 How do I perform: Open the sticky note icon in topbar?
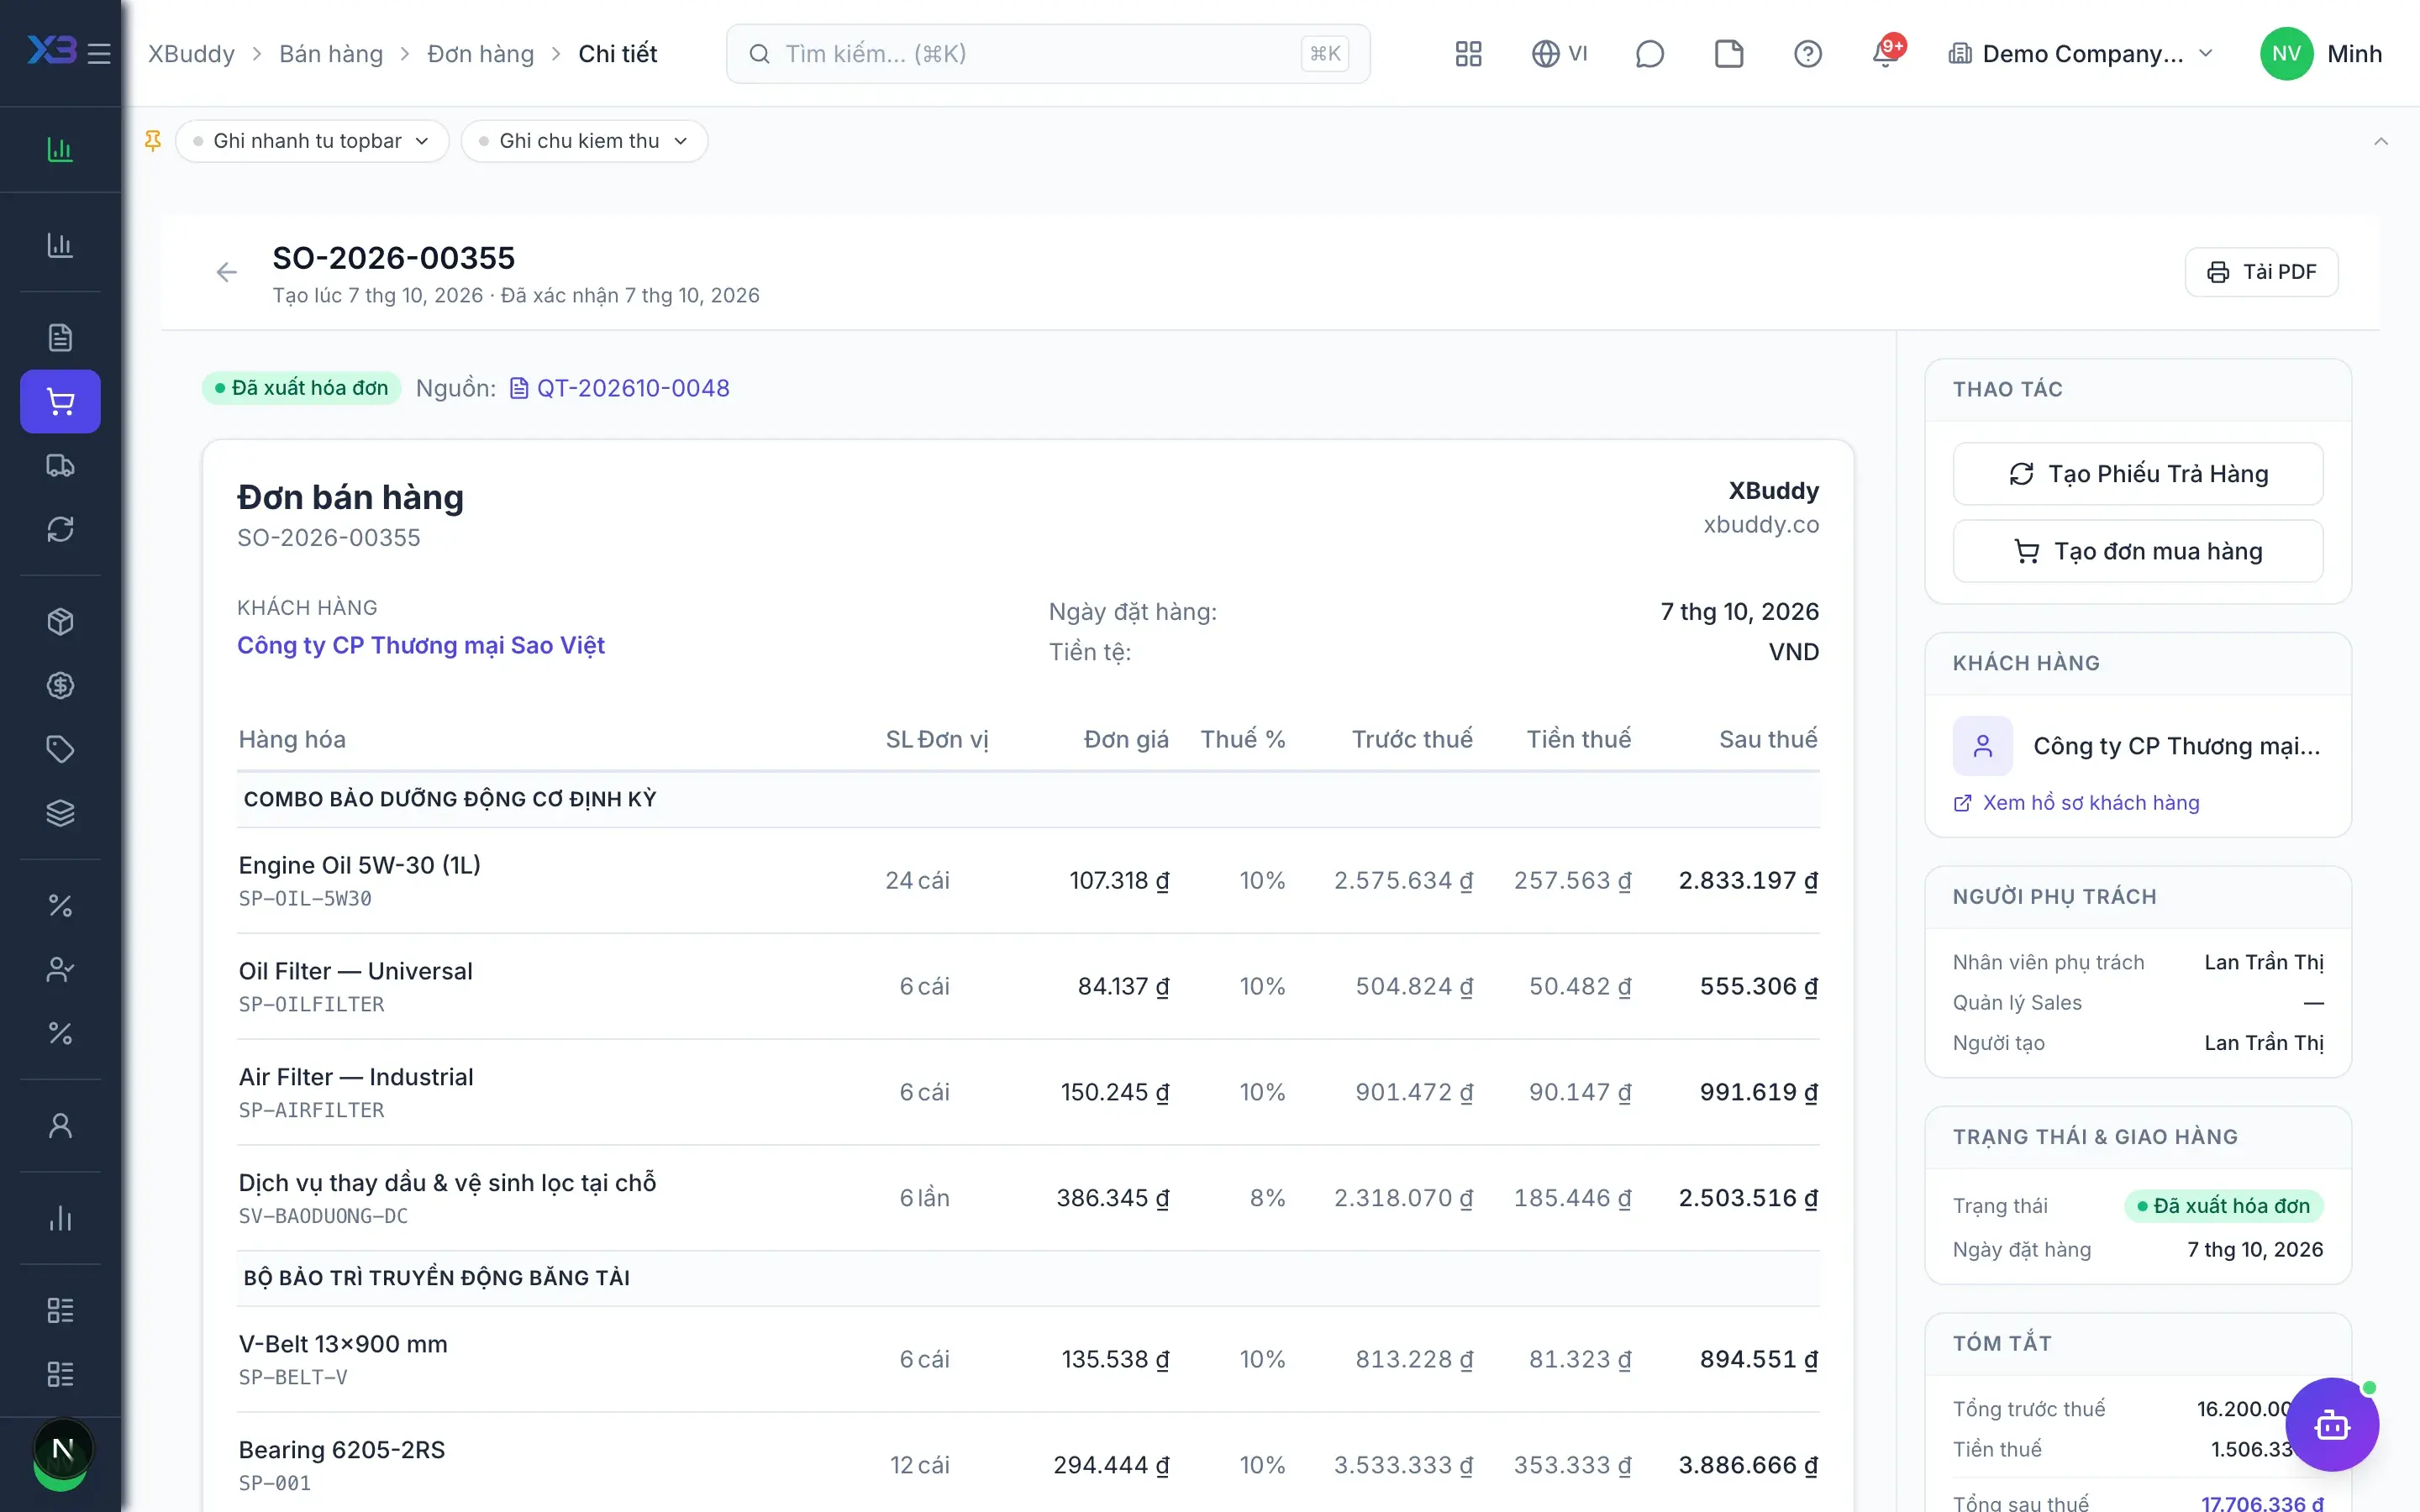pyautogui.click(x=1729, y=54)
